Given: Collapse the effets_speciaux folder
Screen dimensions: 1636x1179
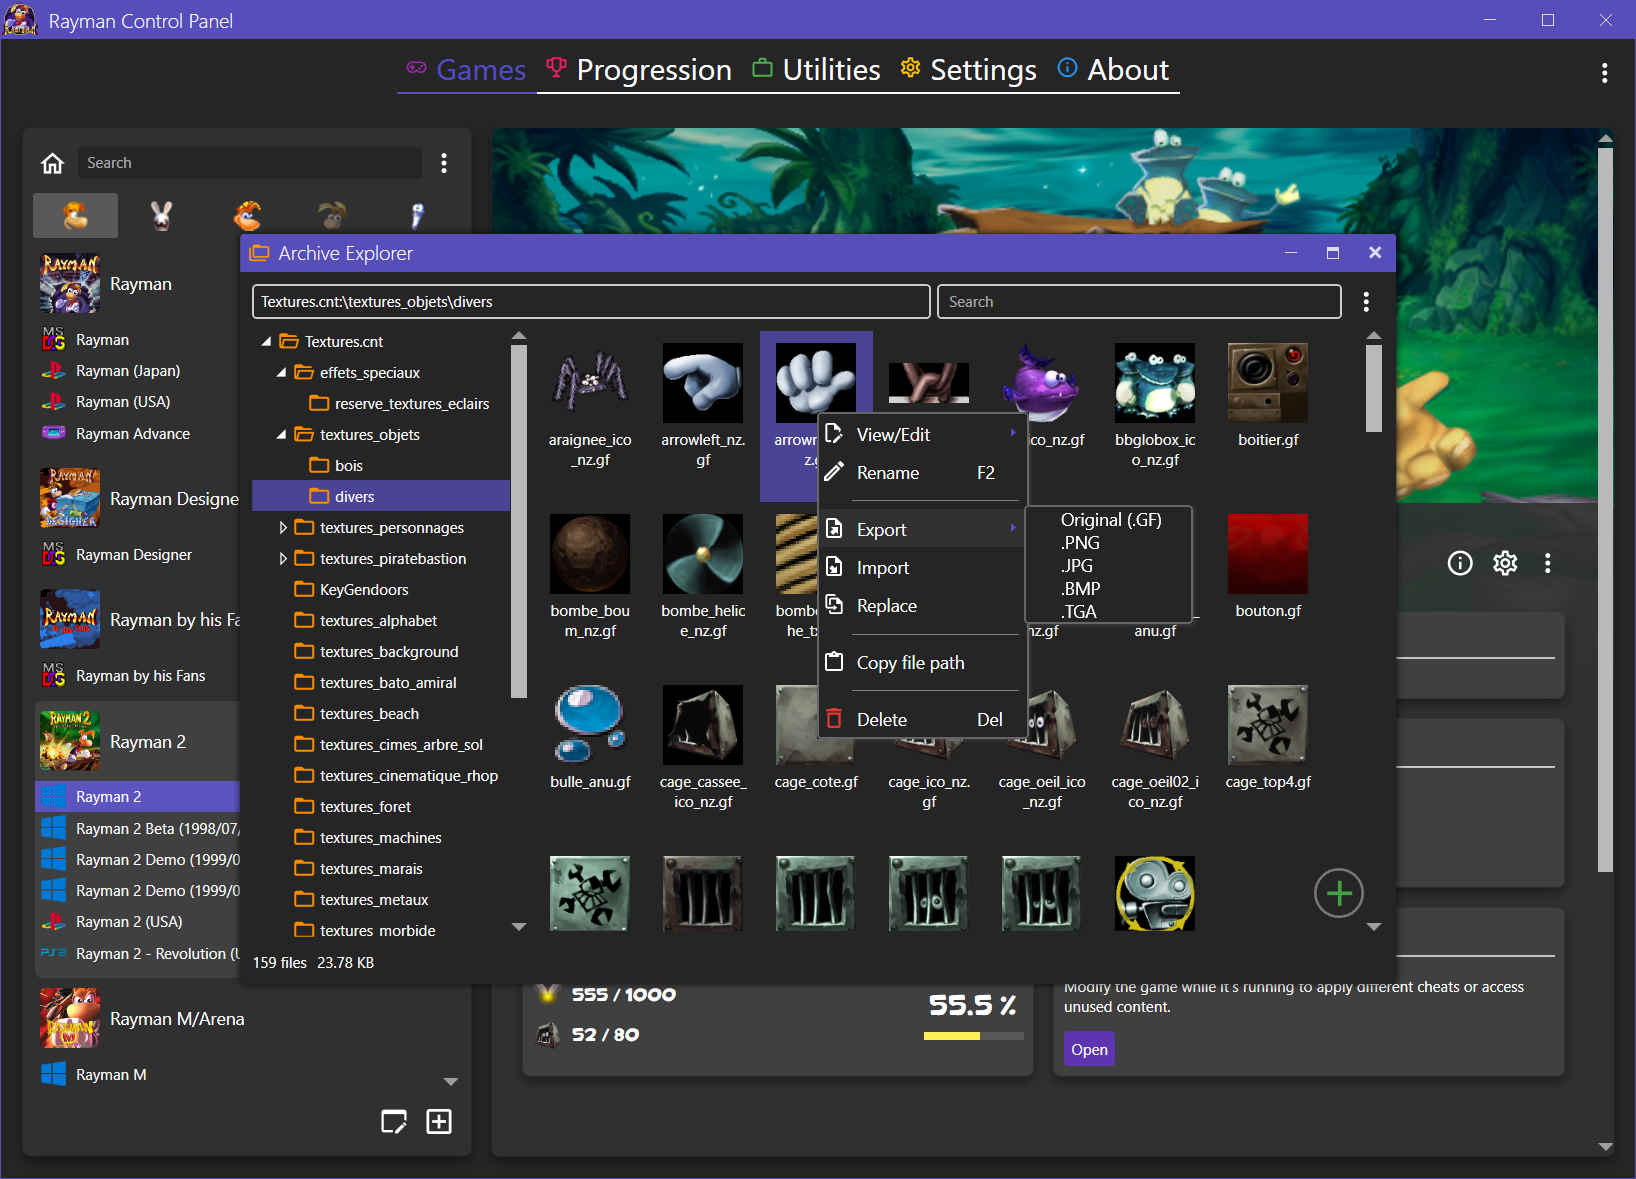Looking at the screenshot, I should [x=282, y=373].
